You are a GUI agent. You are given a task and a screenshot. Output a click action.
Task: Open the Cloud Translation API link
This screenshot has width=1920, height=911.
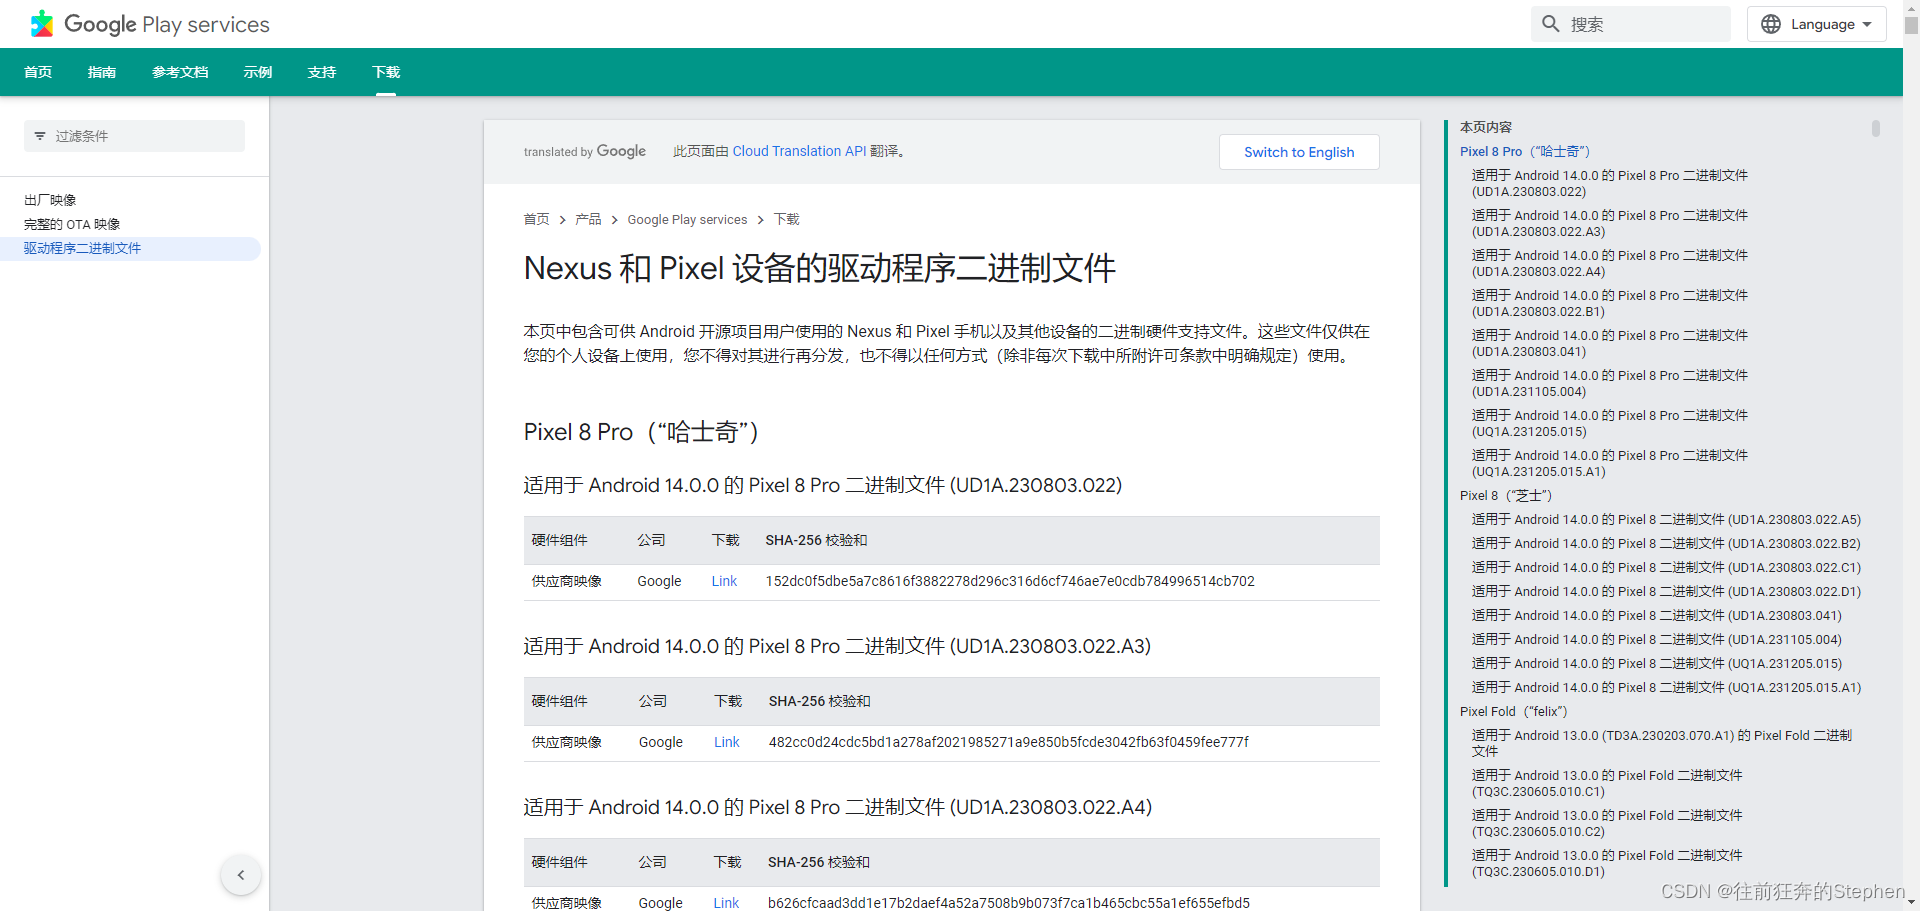[799, 151]
